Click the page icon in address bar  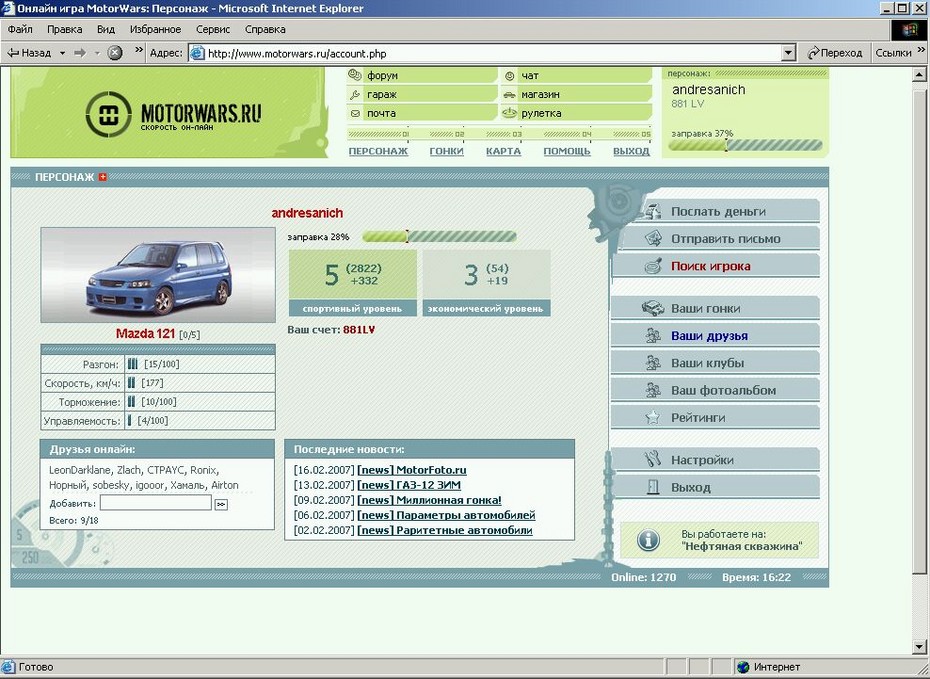point(197,53)
